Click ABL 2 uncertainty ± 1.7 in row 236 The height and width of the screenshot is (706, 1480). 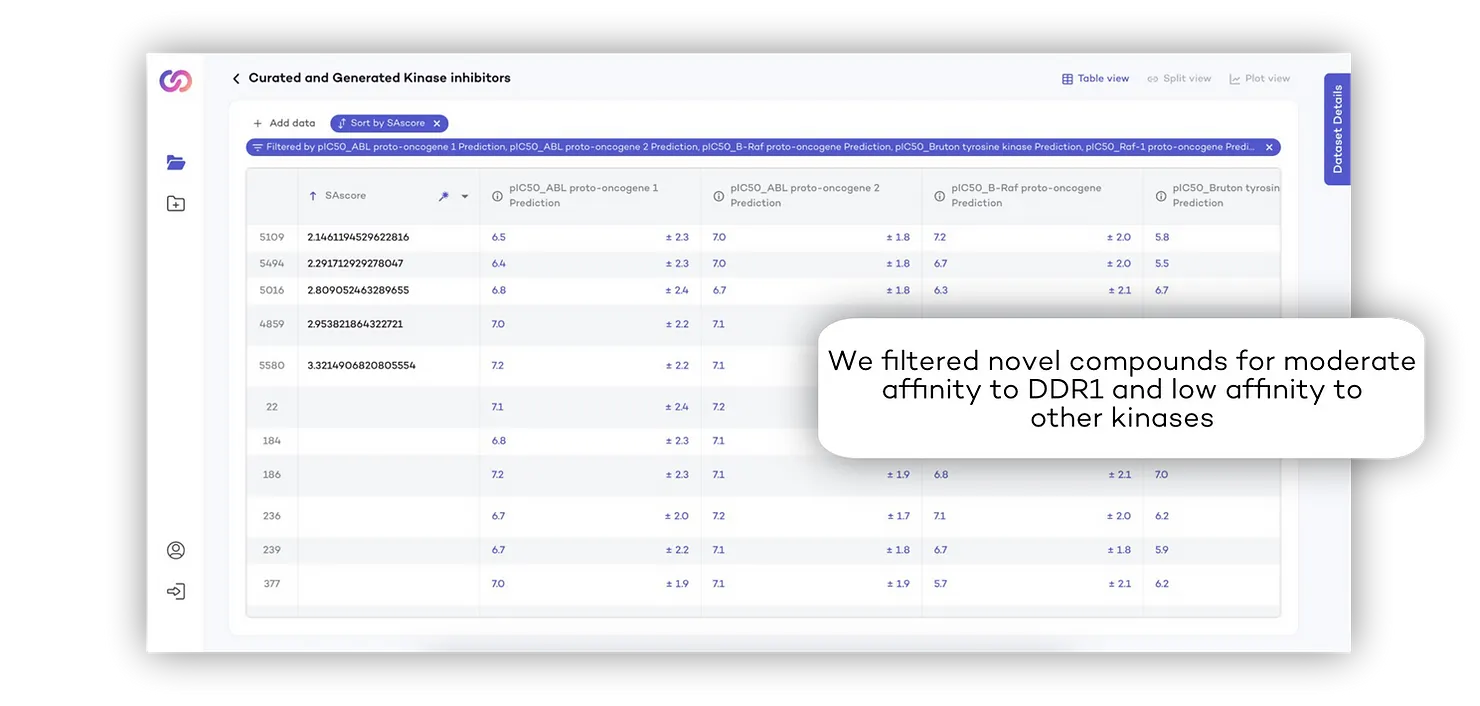pos(898,516)
